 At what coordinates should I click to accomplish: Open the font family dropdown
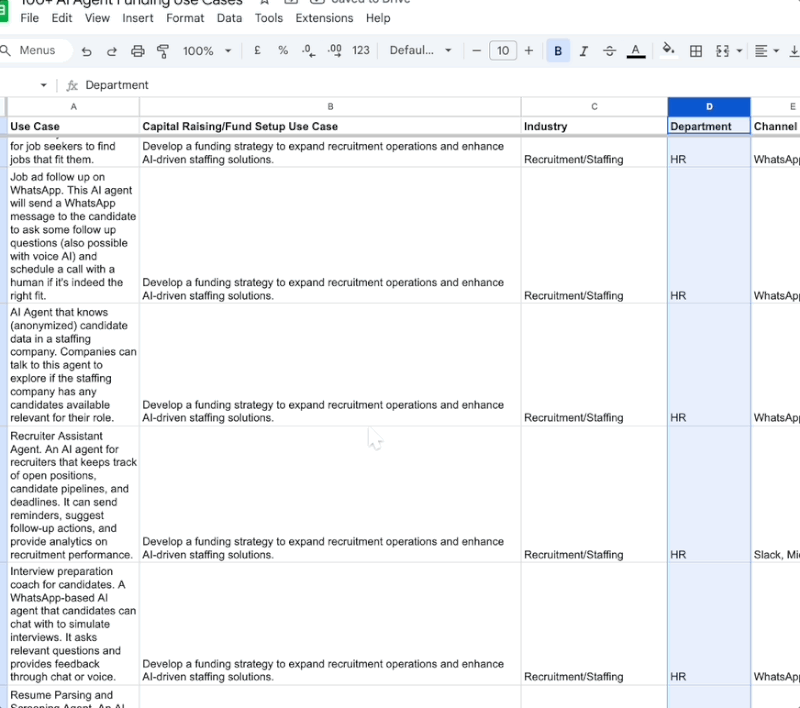tap(420, 51)
